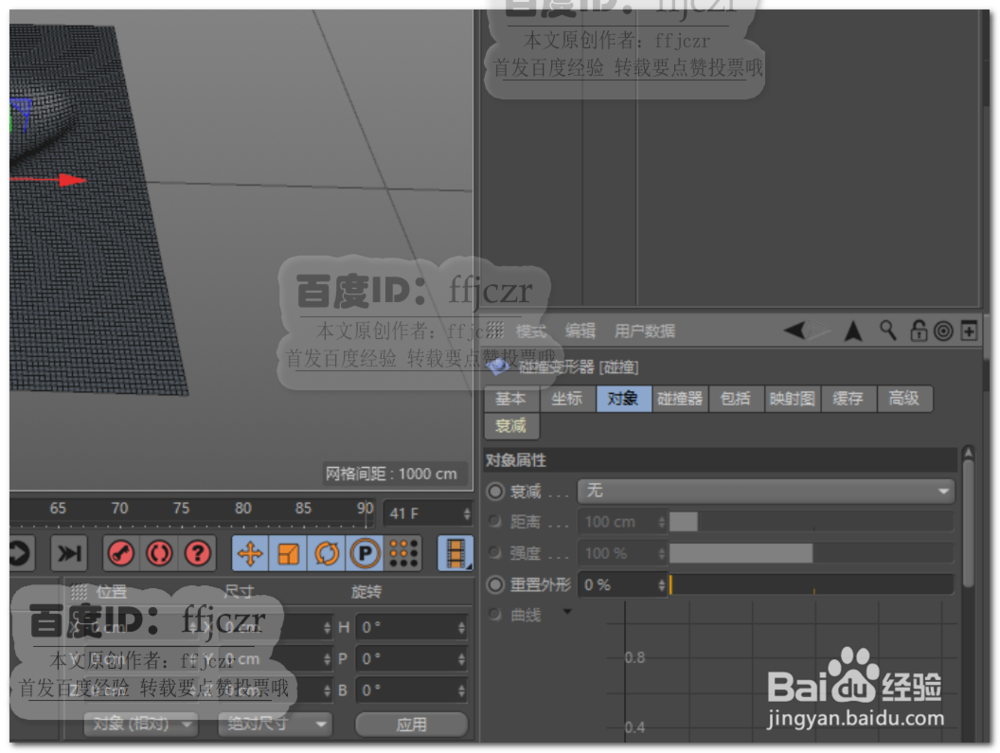Image resolution: width=1000 pixels, height=753 pixels.
Task: Click the H rotation stepper arrows
Action: coord(461,627)
